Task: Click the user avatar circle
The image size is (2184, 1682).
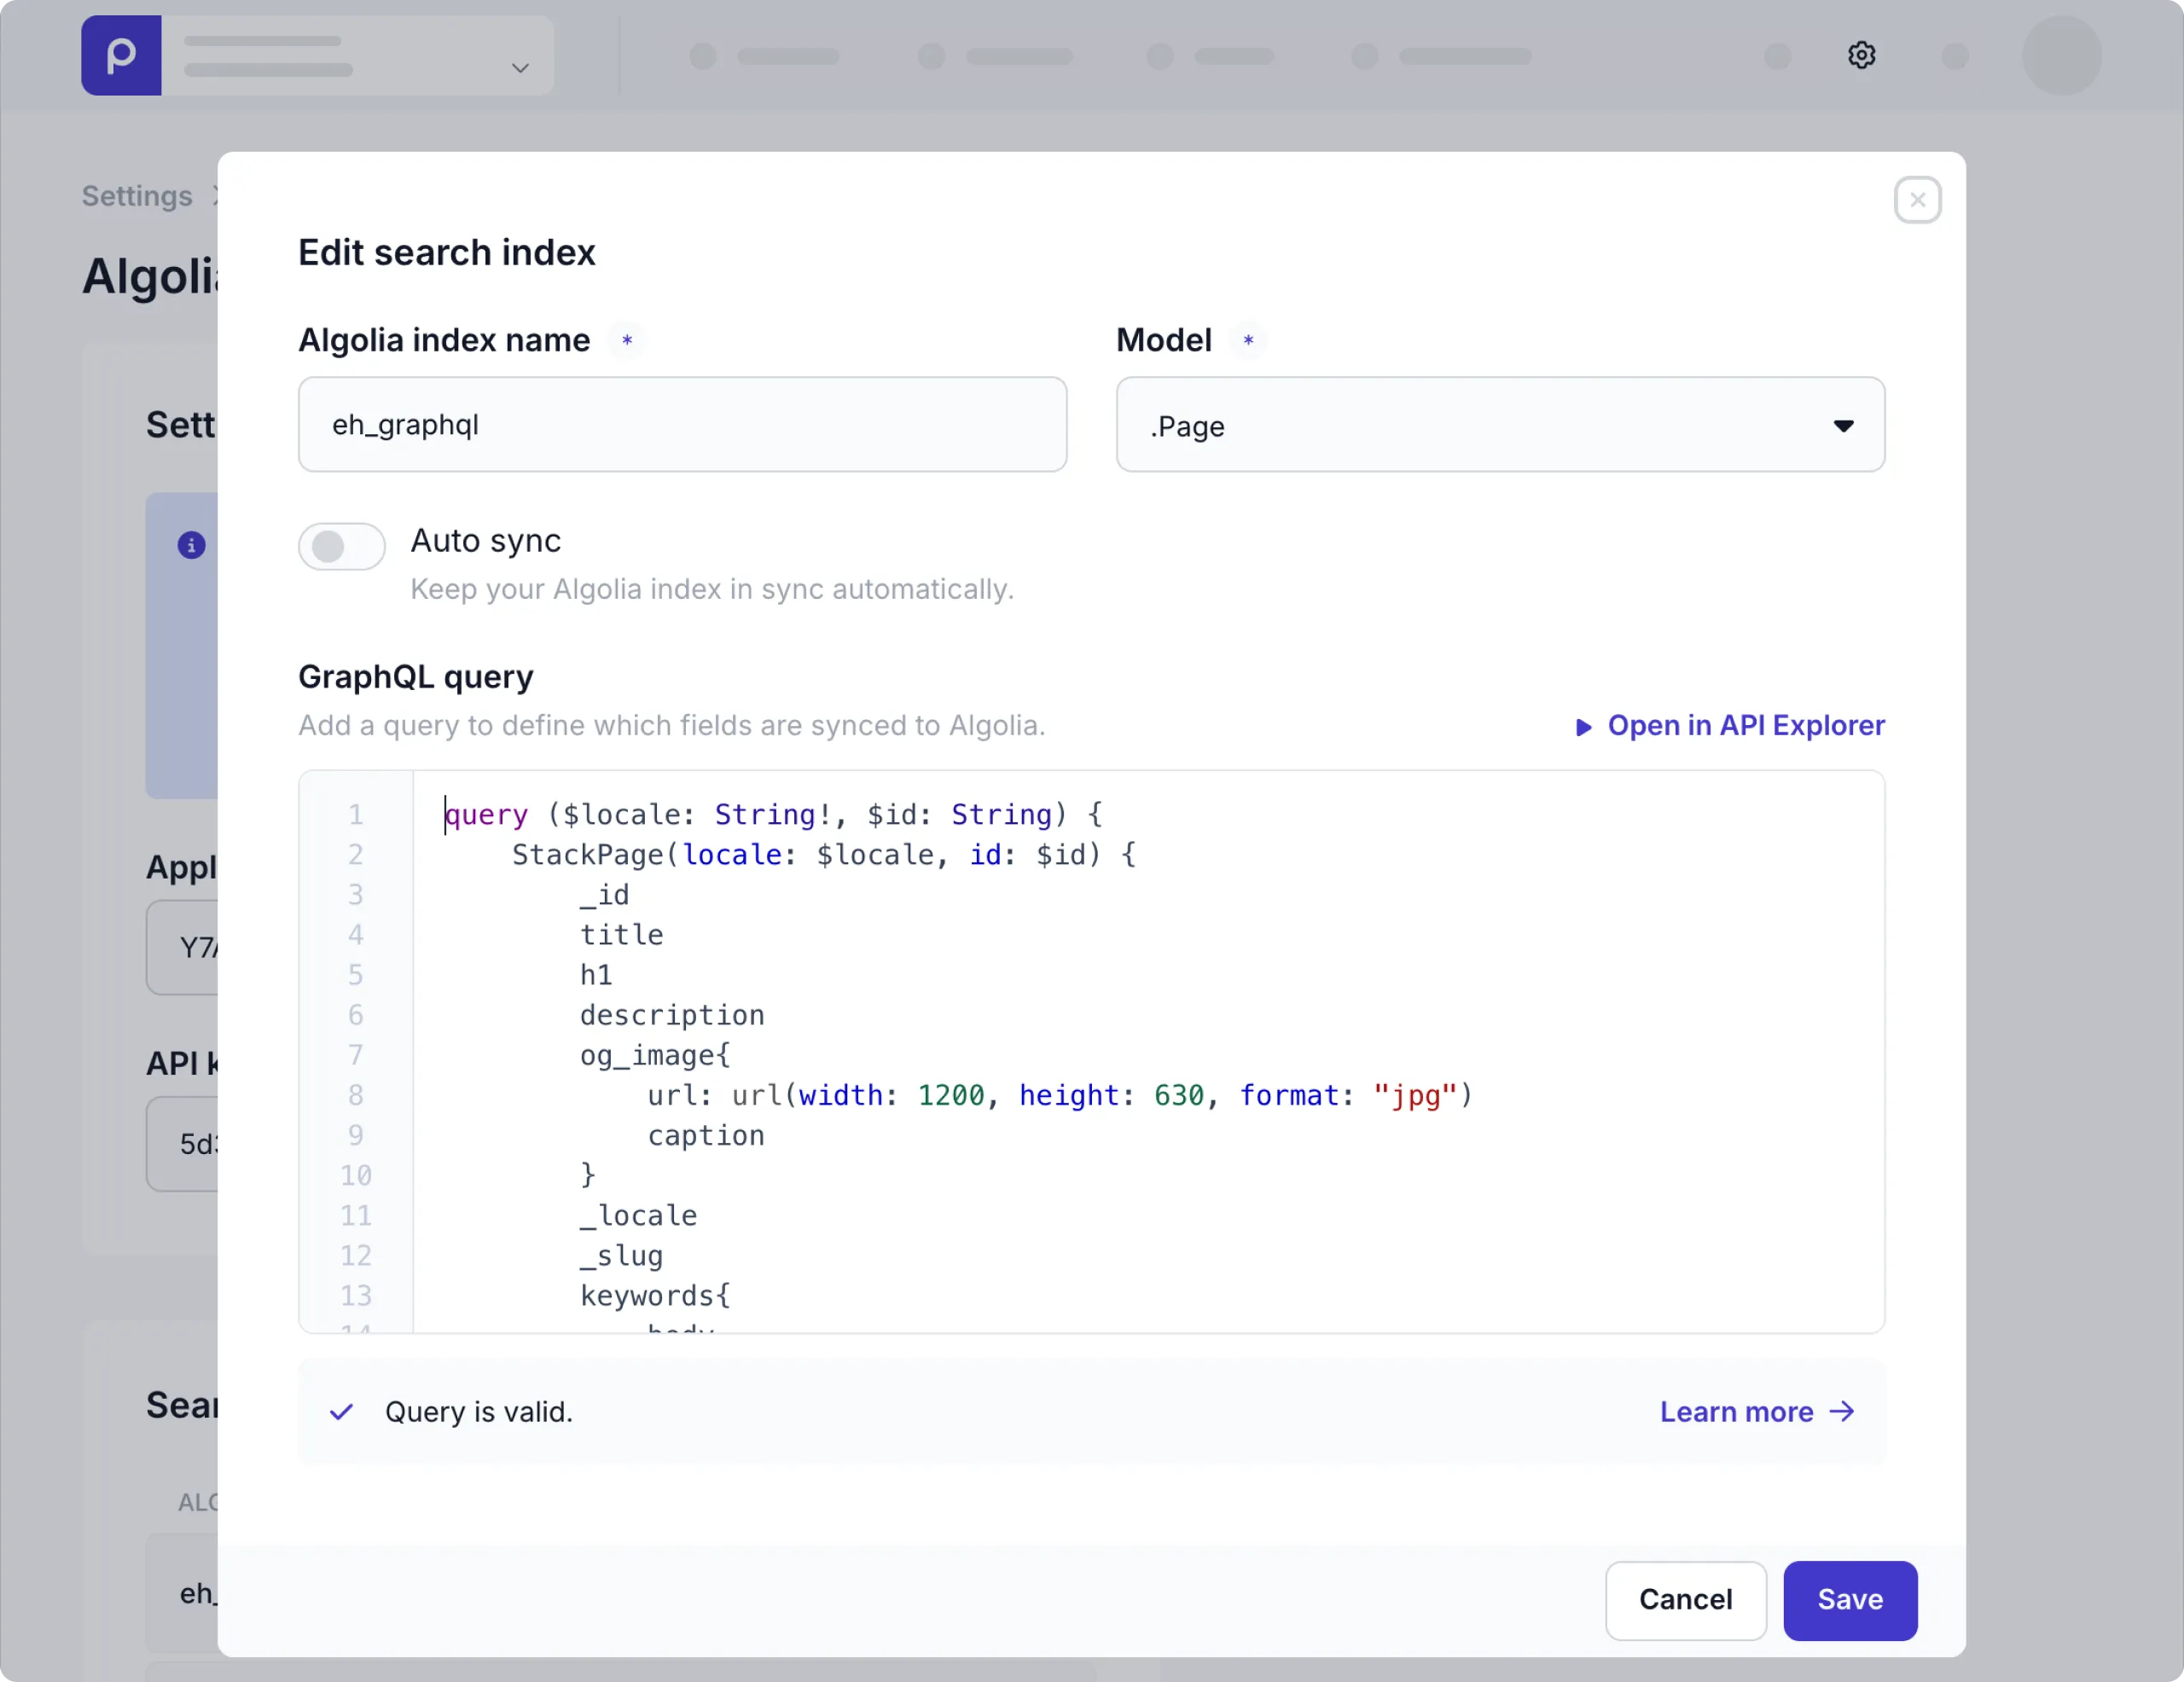Action: pyautogui.click(x=2061, y=55)
